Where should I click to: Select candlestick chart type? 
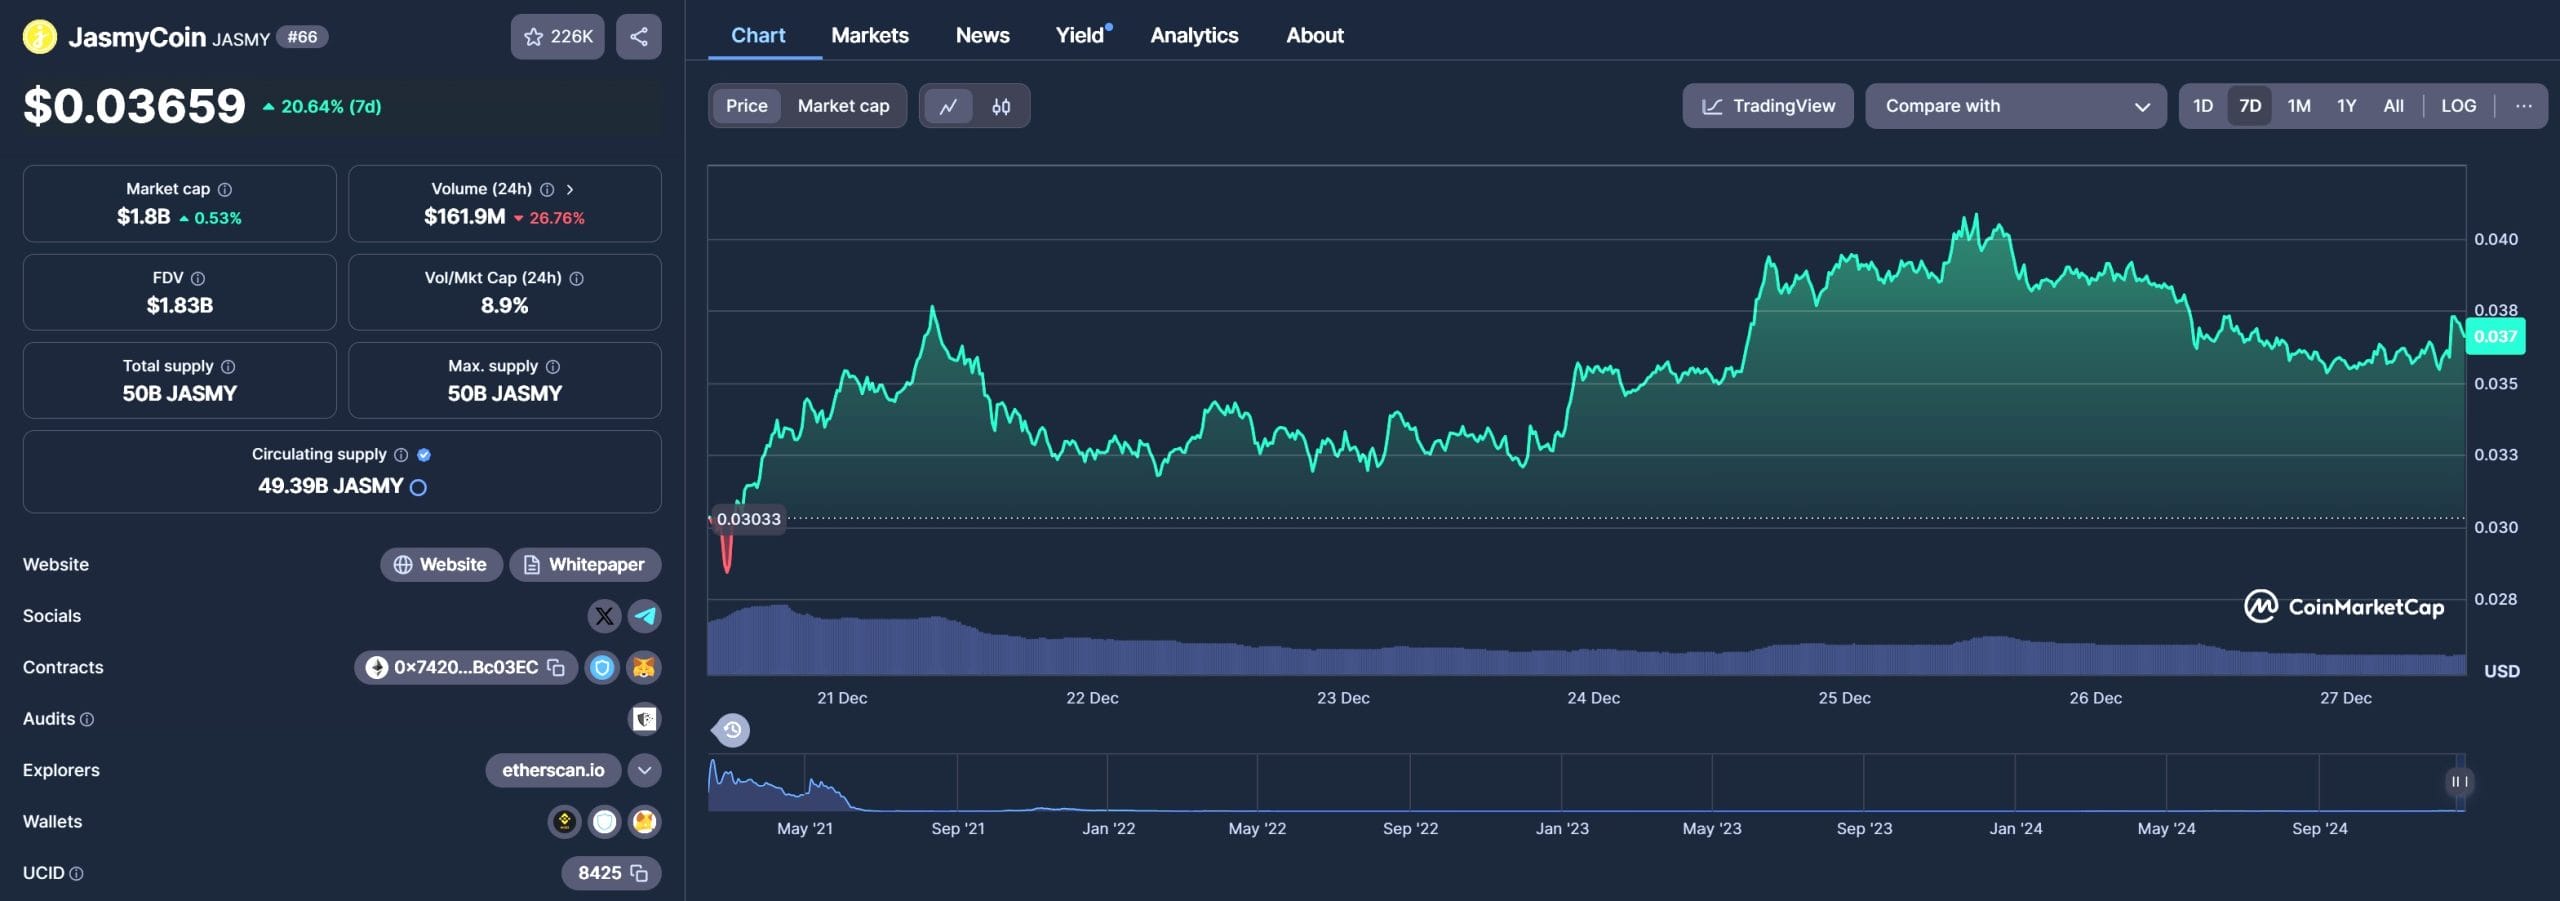1001,106
